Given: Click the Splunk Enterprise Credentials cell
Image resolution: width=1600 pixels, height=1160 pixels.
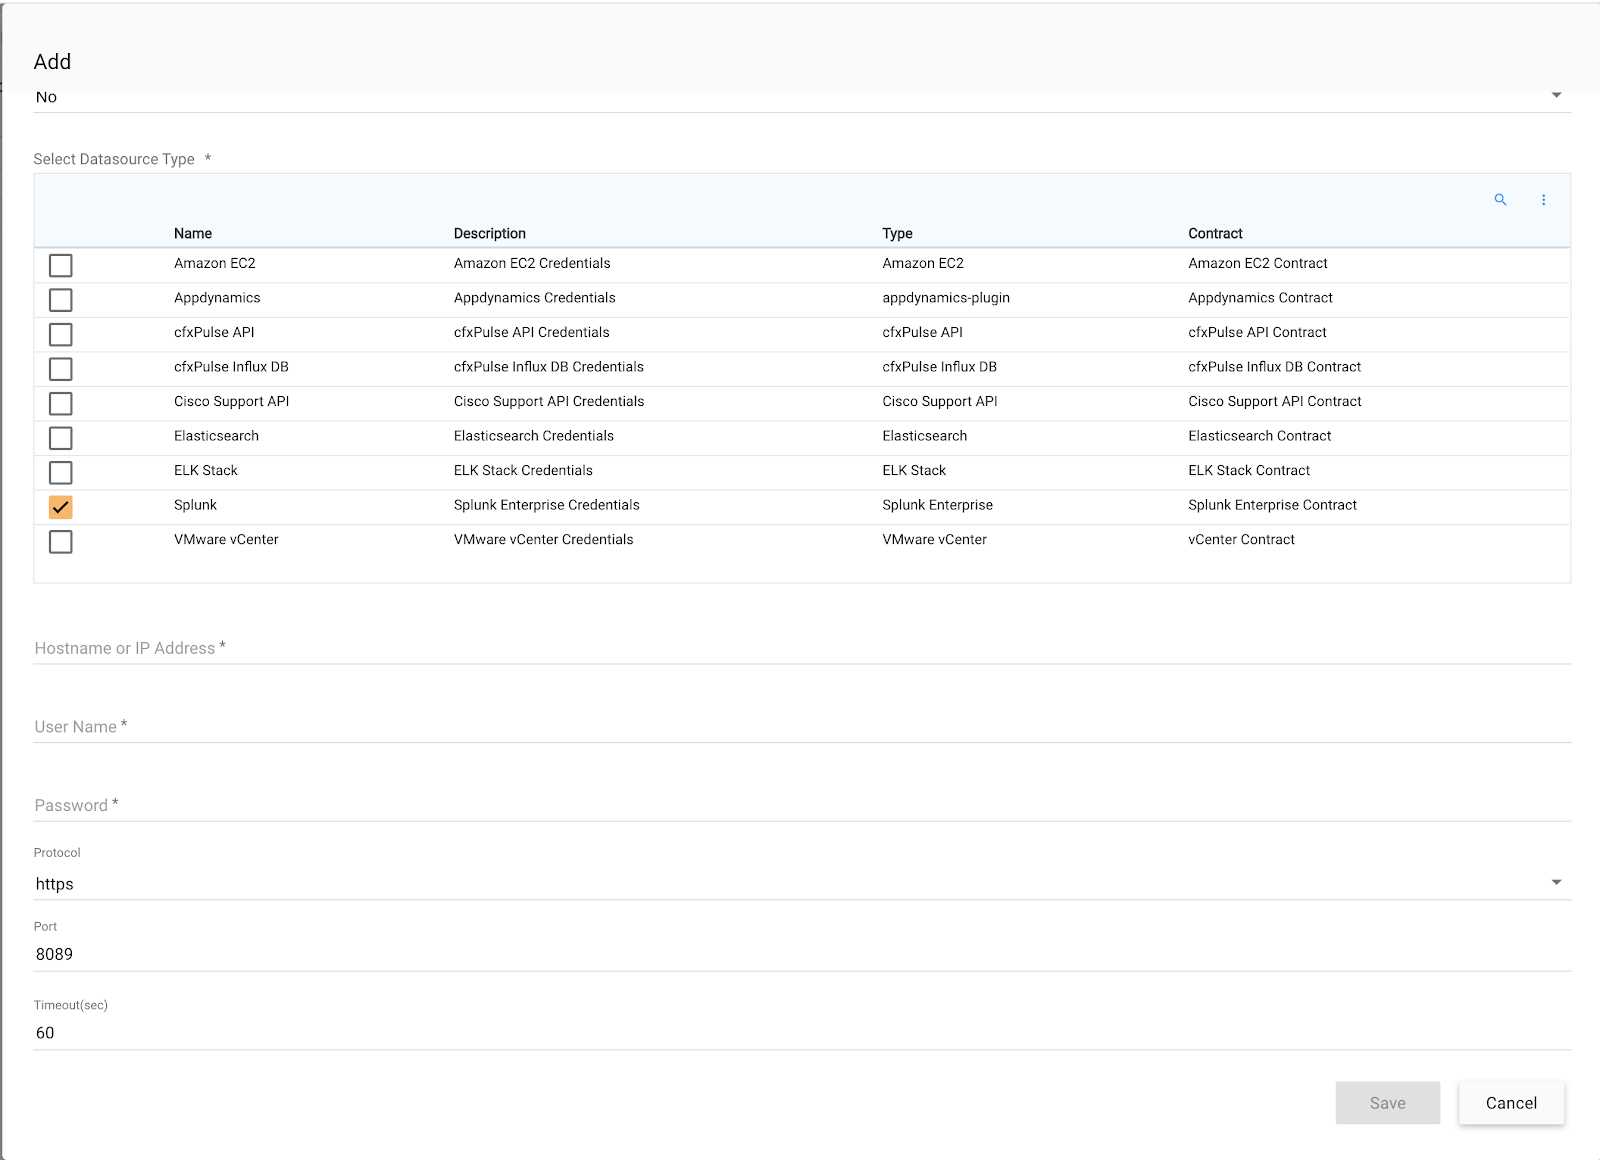Looking at the screenshot, I should point(547,505).
